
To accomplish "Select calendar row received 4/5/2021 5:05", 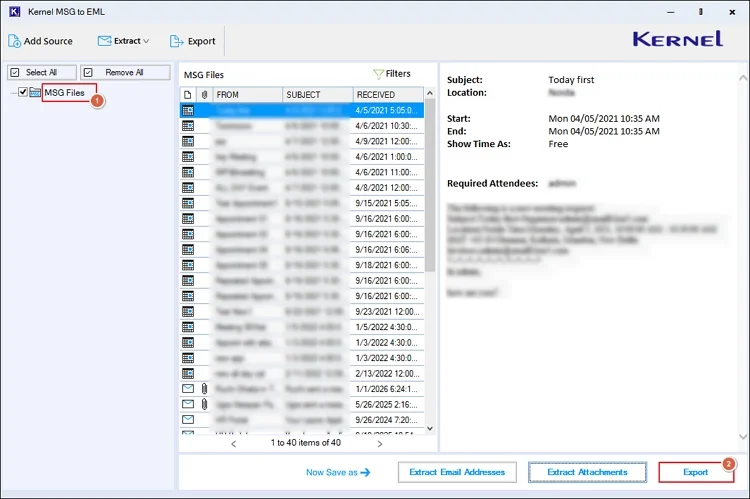I will point(302,110).
